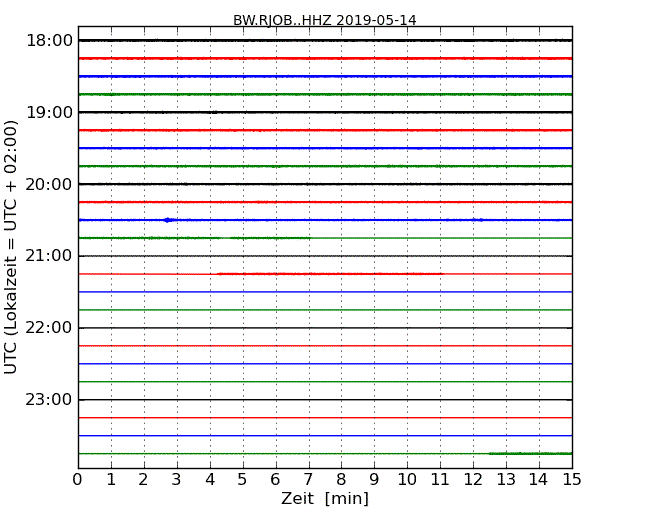Select the 20:00 y-axis label
Viewport: 650px width, 520px height.
point(49,184)
